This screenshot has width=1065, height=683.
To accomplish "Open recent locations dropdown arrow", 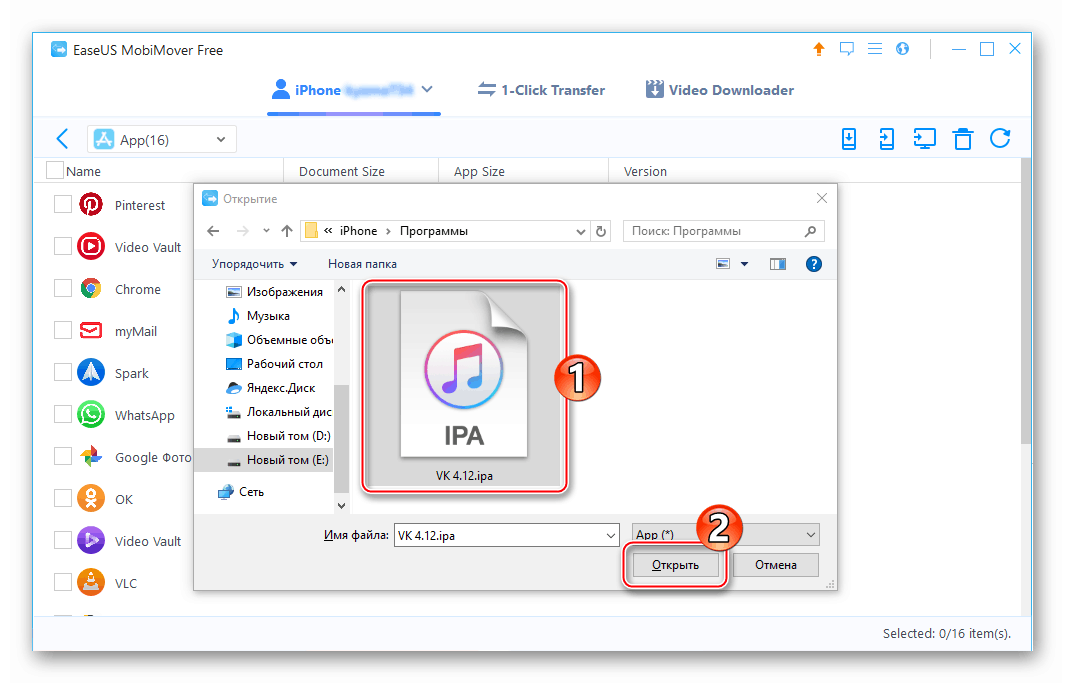I will (x=266, y=231).
